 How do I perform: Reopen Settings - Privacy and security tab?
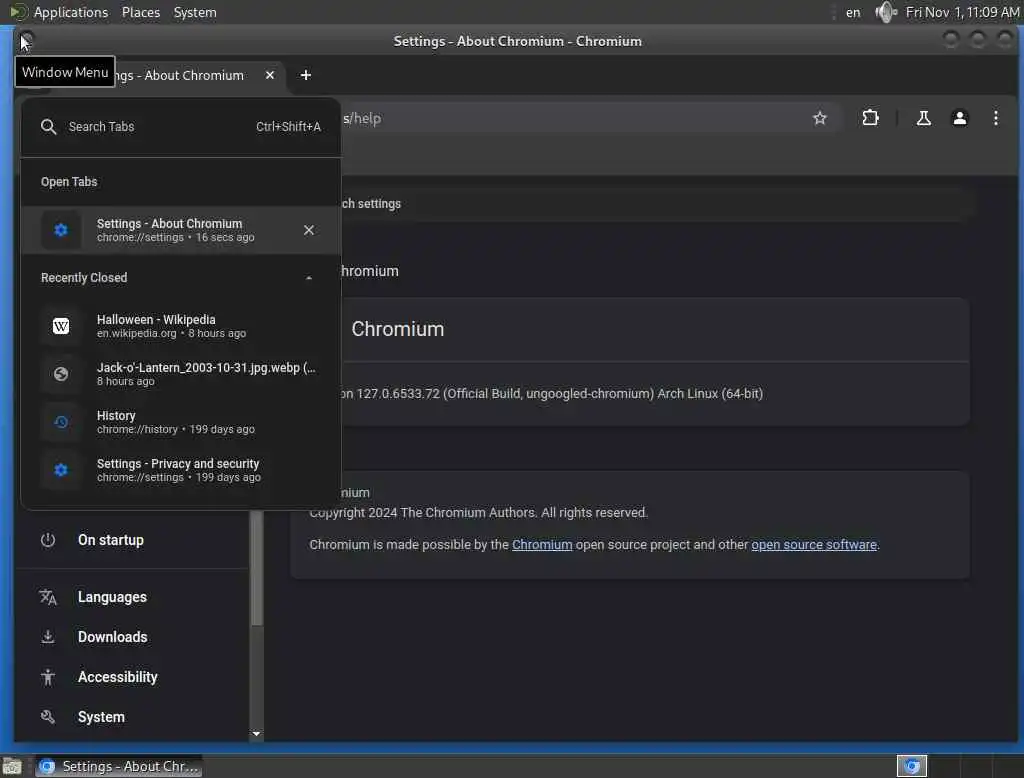pyautogui.click(x=181, y=470)
